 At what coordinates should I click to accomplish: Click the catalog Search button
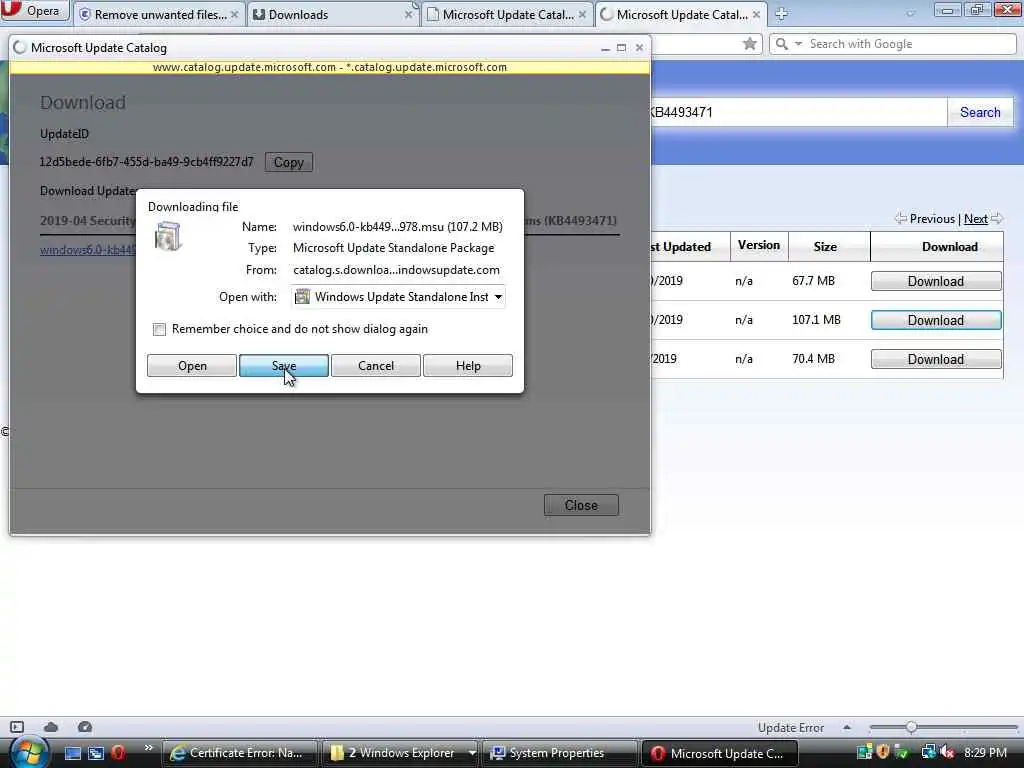tap(980, 112)
